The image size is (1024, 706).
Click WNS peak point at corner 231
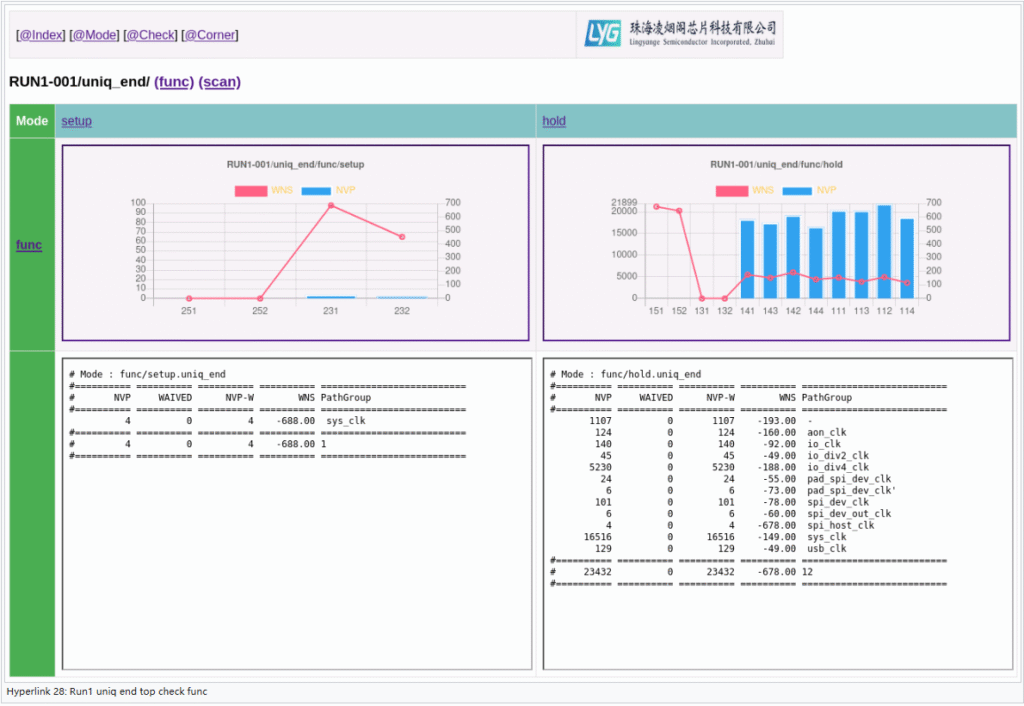pyautogui.click(x=331, y=206)
